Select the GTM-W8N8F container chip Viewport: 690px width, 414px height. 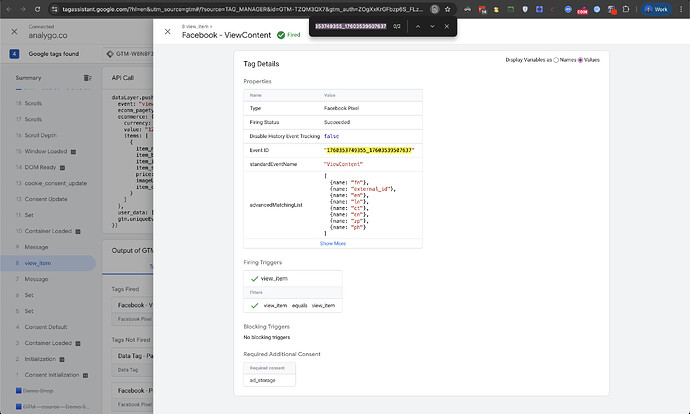click(128, 54)
